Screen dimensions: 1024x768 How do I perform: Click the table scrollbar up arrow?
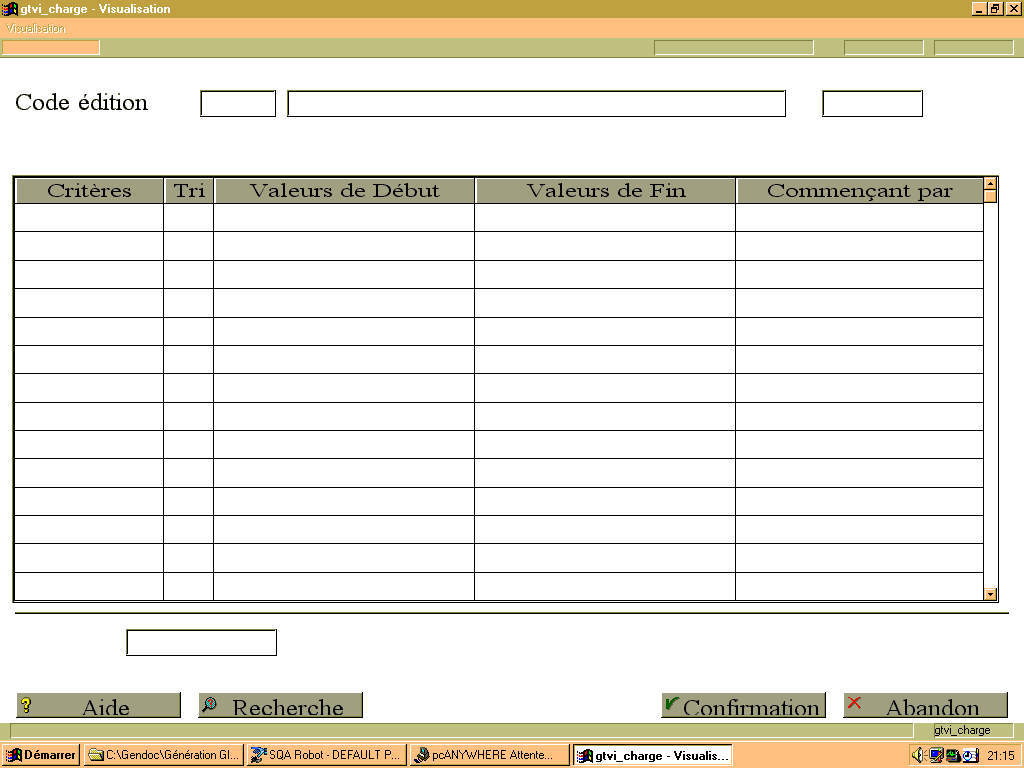(x=990, y=184)
